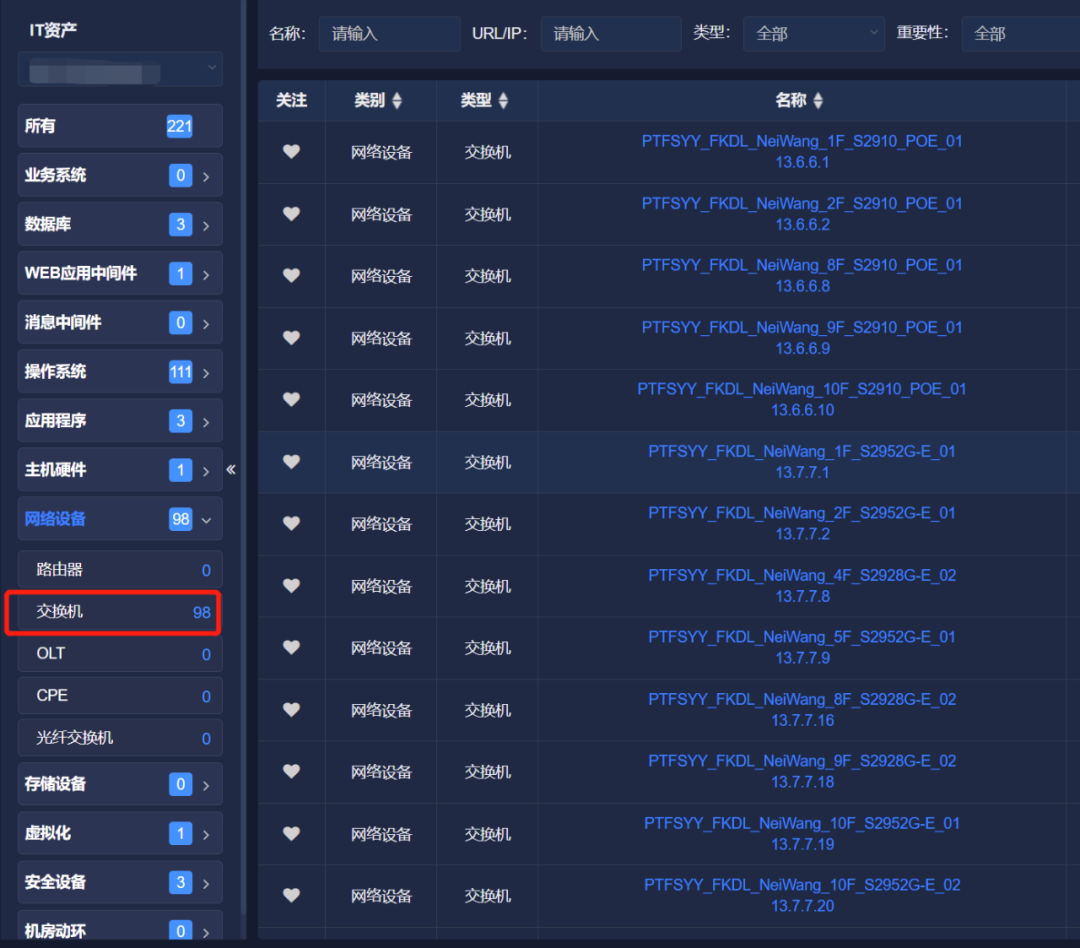1080x948 pixels.
Task: Open the 类型 filter dropdown
Action: click(x=813, y=33)
